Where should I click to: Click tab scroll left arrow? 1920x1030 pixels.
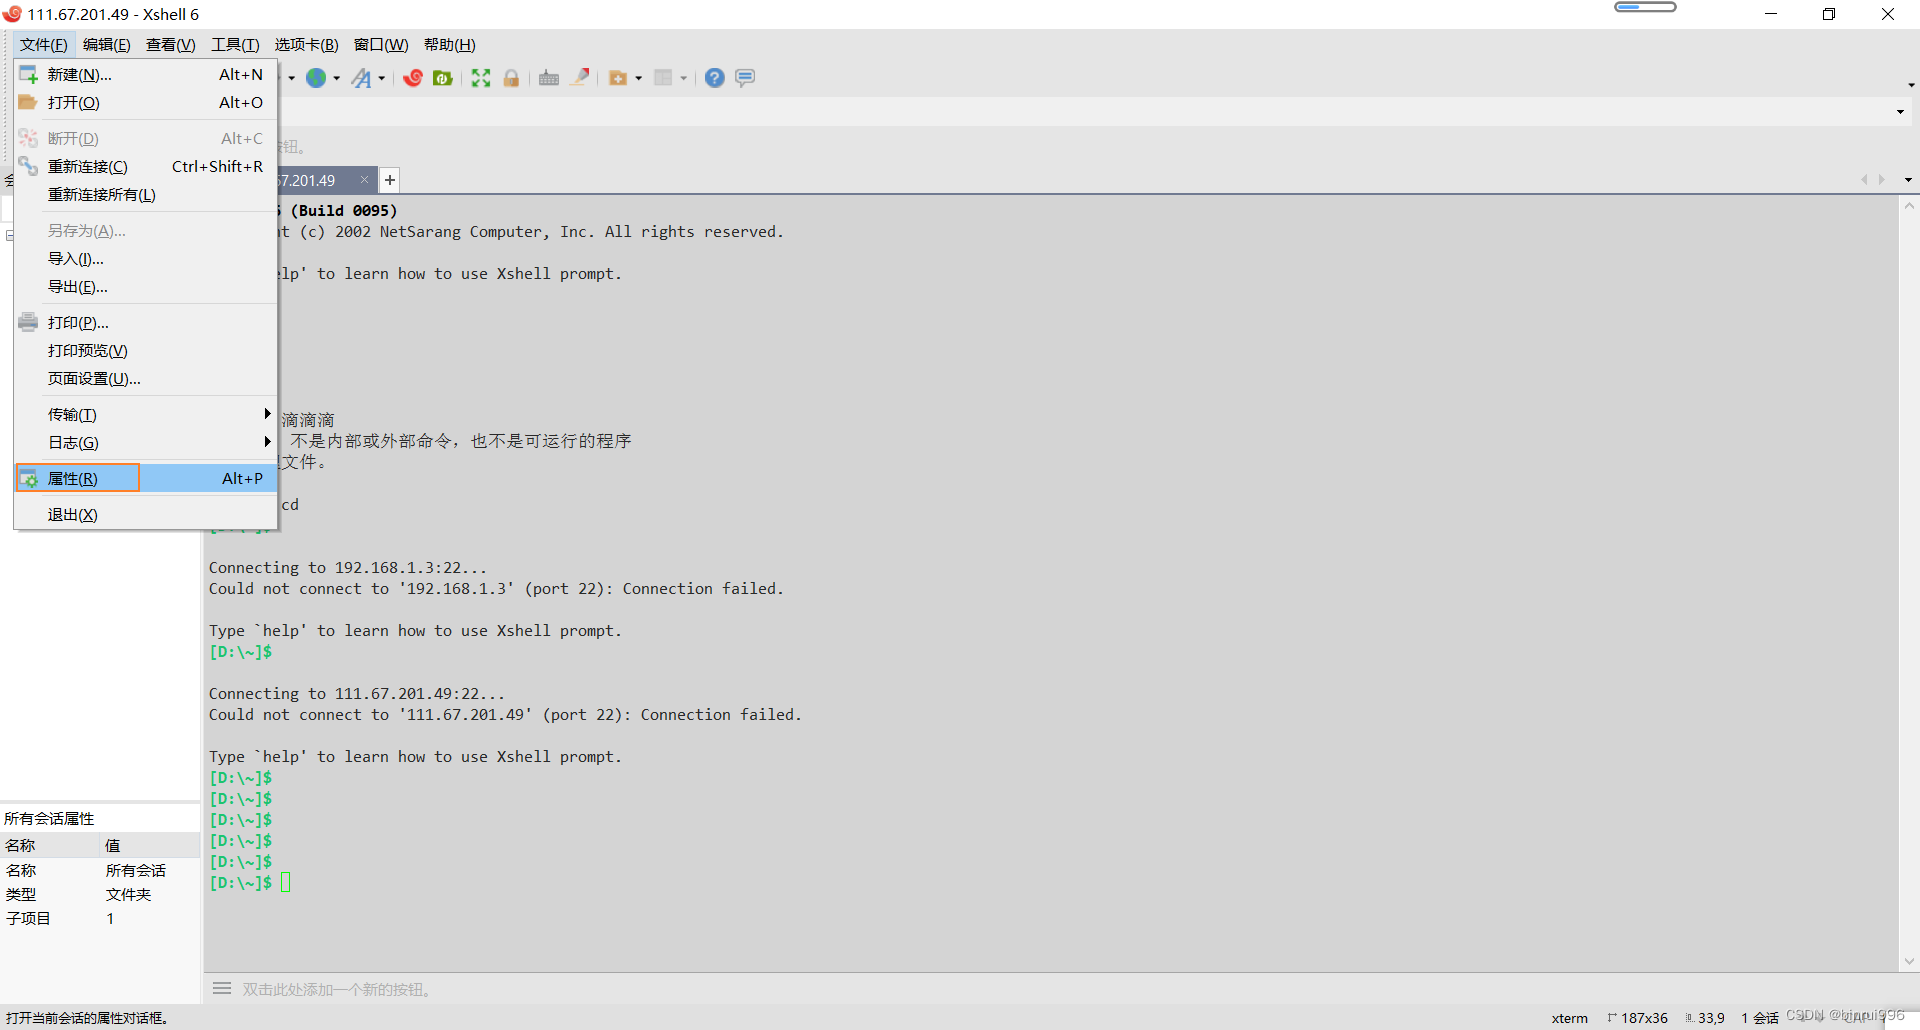[1864, 180]
